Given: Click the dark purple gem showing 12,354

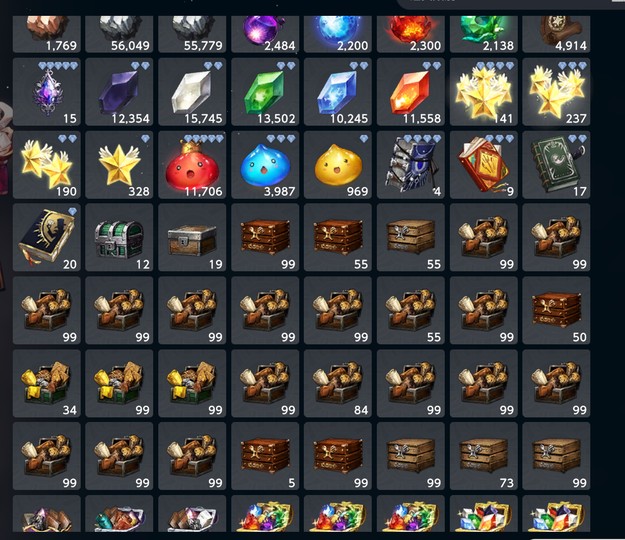Looking at the screenshot, I should point(119,92).
